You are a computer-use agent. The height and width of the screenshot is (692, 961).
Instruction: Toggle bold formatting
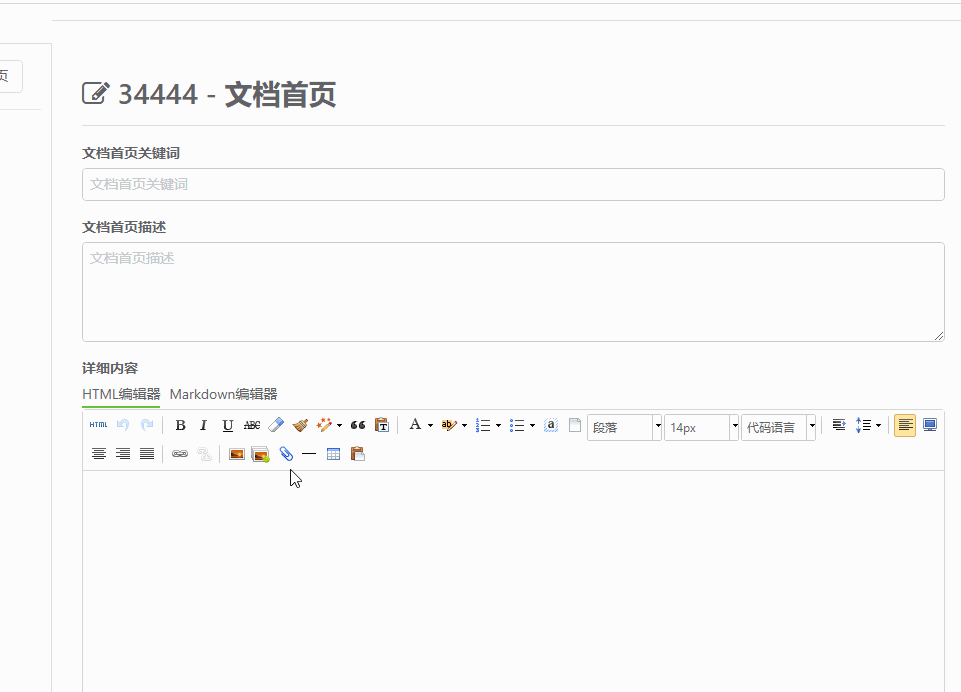coord(180,425)
